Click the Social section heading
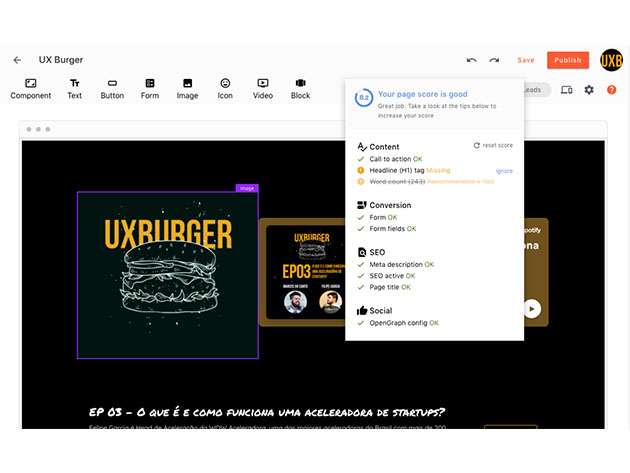This screenshot has height=473, width=630. coord(374,310)
